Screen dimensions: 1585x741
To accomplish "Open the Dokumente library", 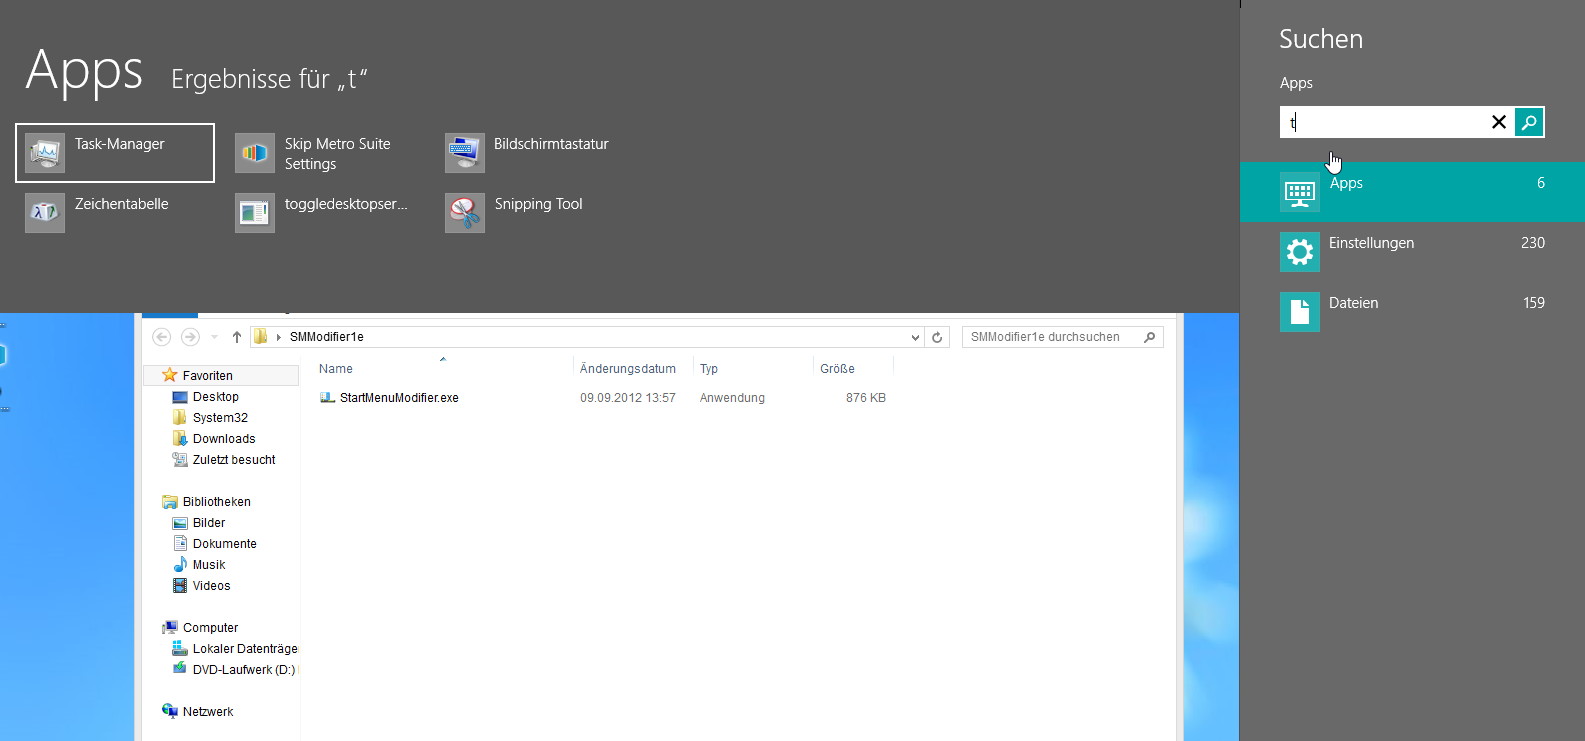I will (224, 544).
